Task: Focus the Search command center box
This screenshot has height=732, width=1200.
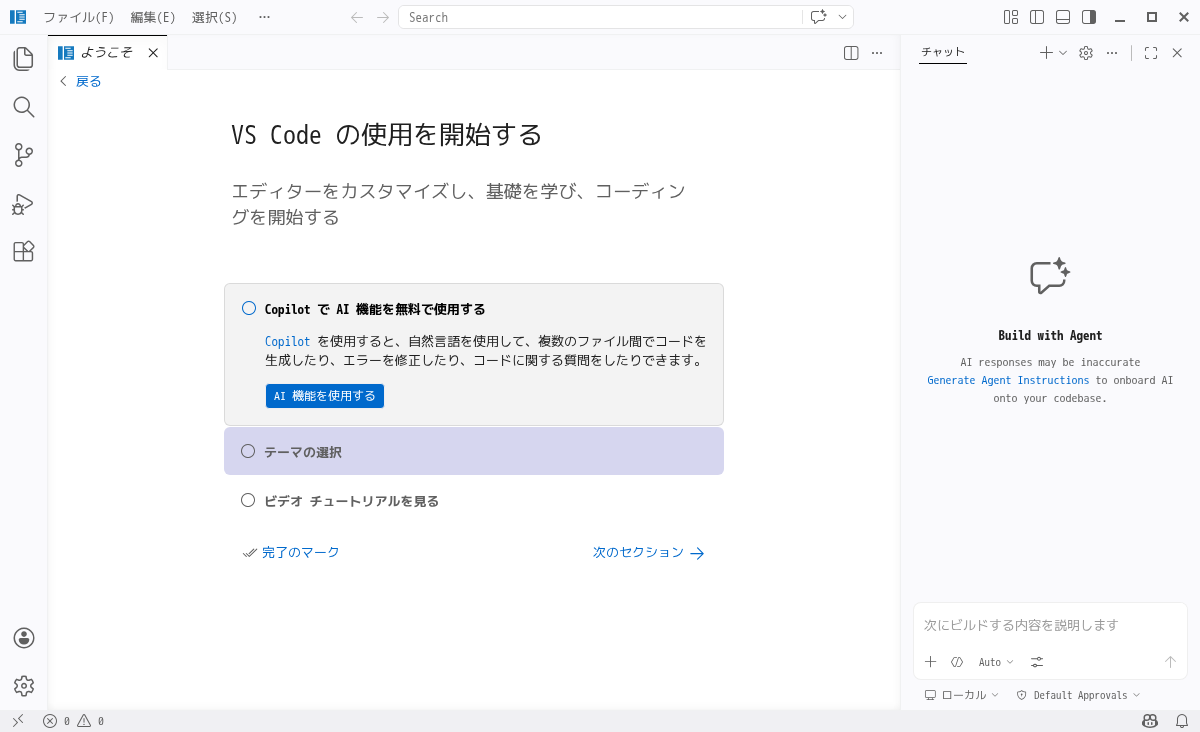Action: click(600, 17)
